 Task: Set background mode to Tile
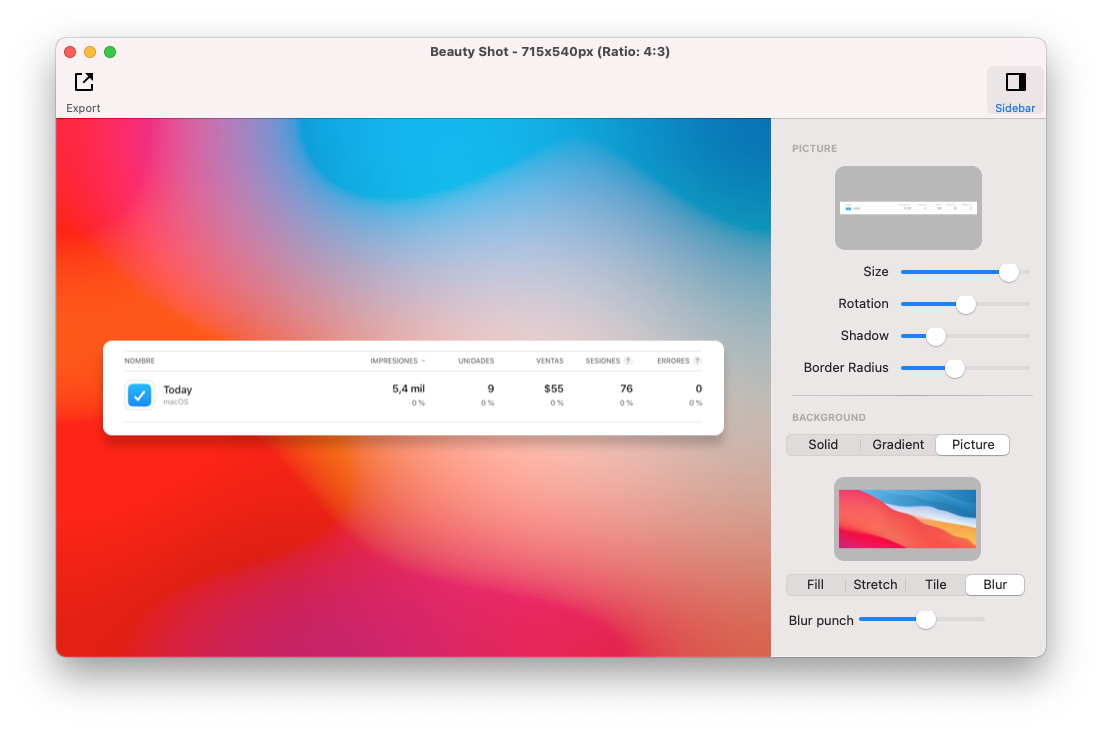[935, 584]
